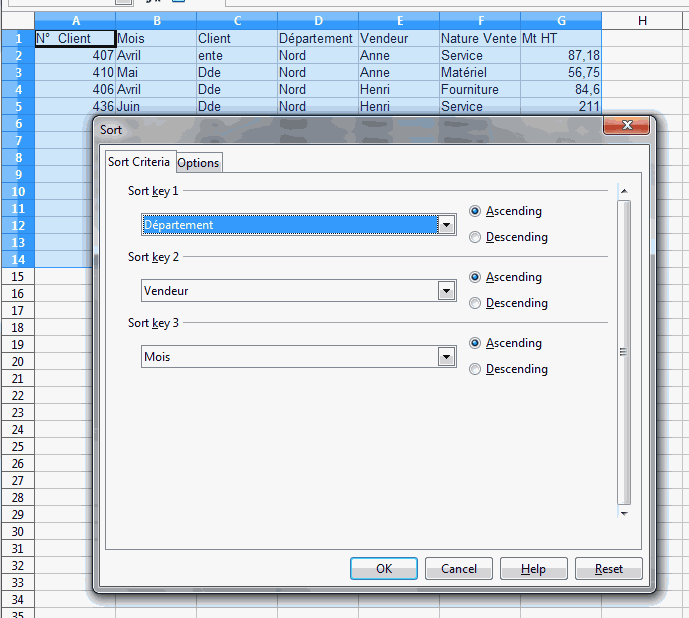Click the scroll down arrow in Sort dialog
The height and width of the screenshot is (618, 689).
tap(624, 513)
